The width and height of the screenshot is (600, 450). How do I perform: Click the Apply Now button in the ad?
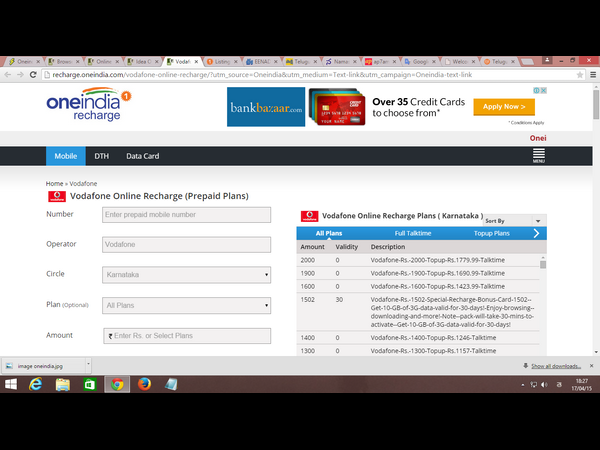[503, 107]
